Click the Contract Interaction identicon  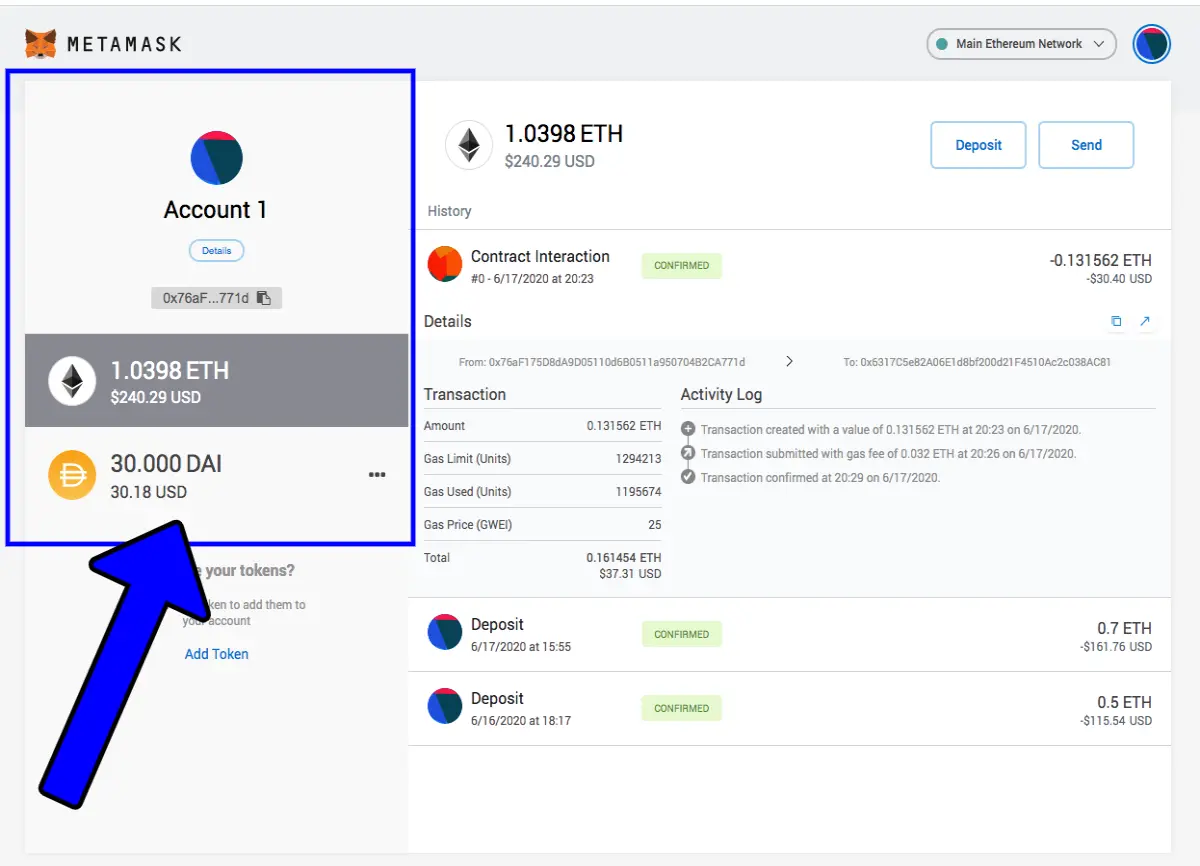[x=445, y=265]
